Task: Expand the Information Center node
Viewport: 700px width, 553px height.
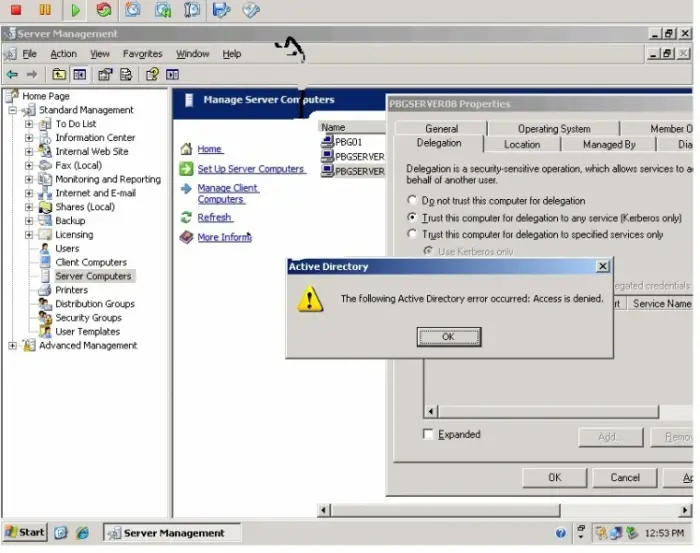Action: (29, 137)
